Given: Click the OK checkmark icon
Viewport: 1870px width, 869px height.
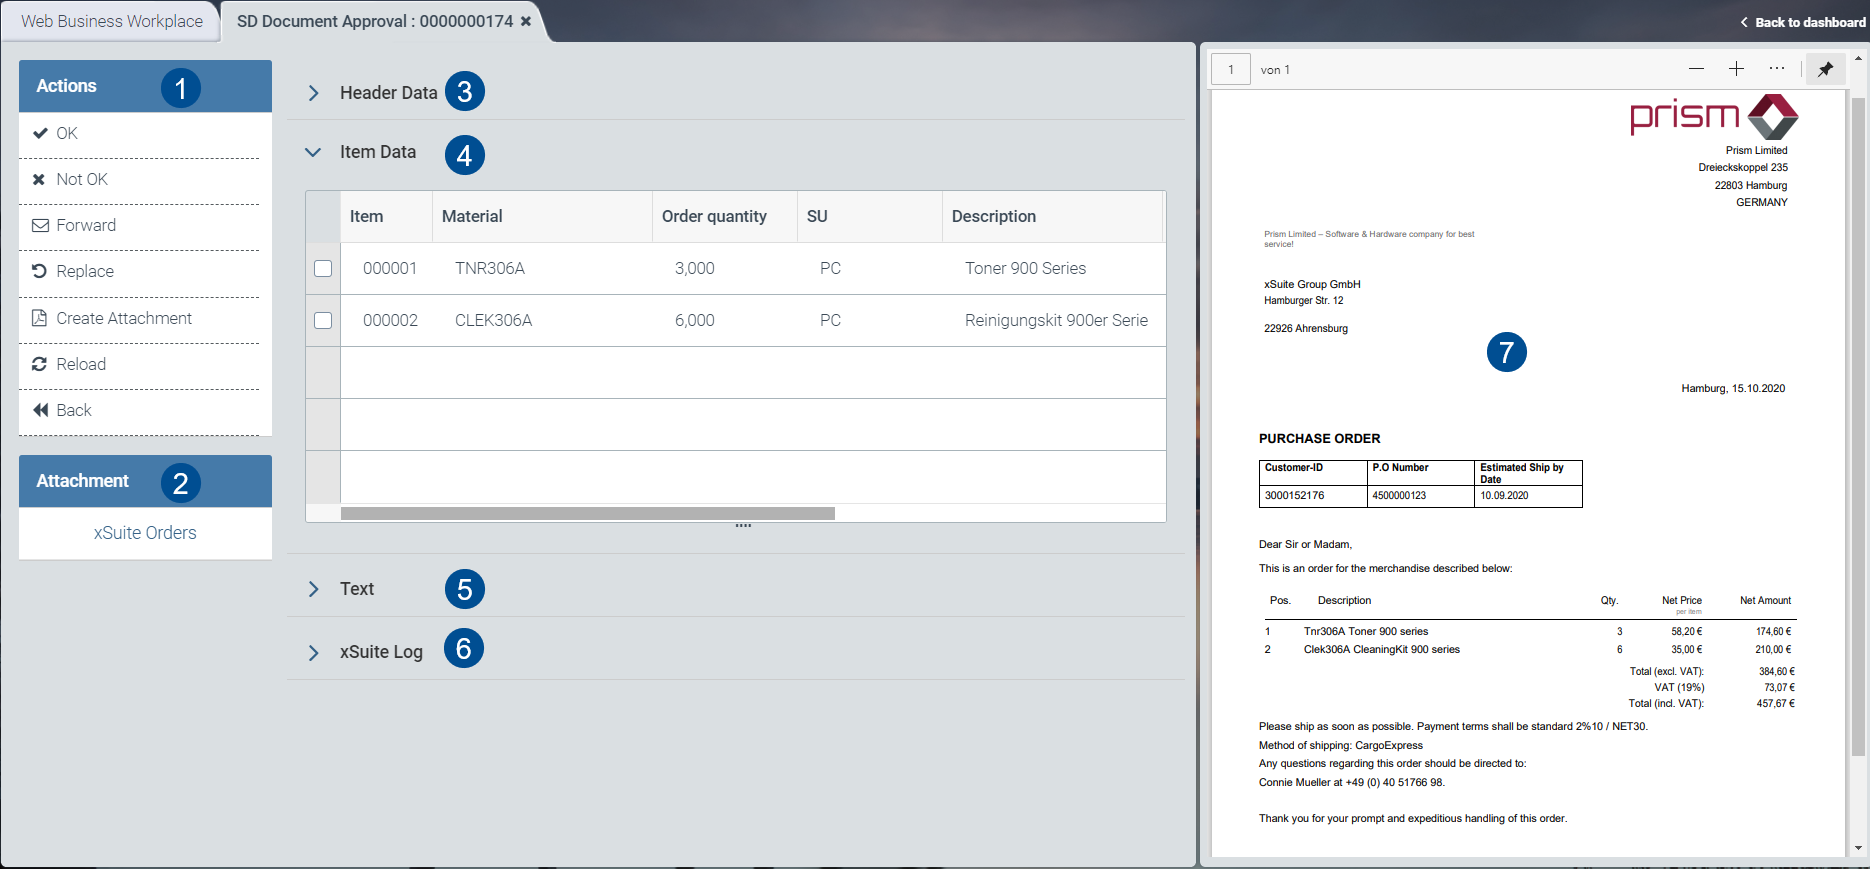Looking at the screenshot, I should [x=40, y=133].
